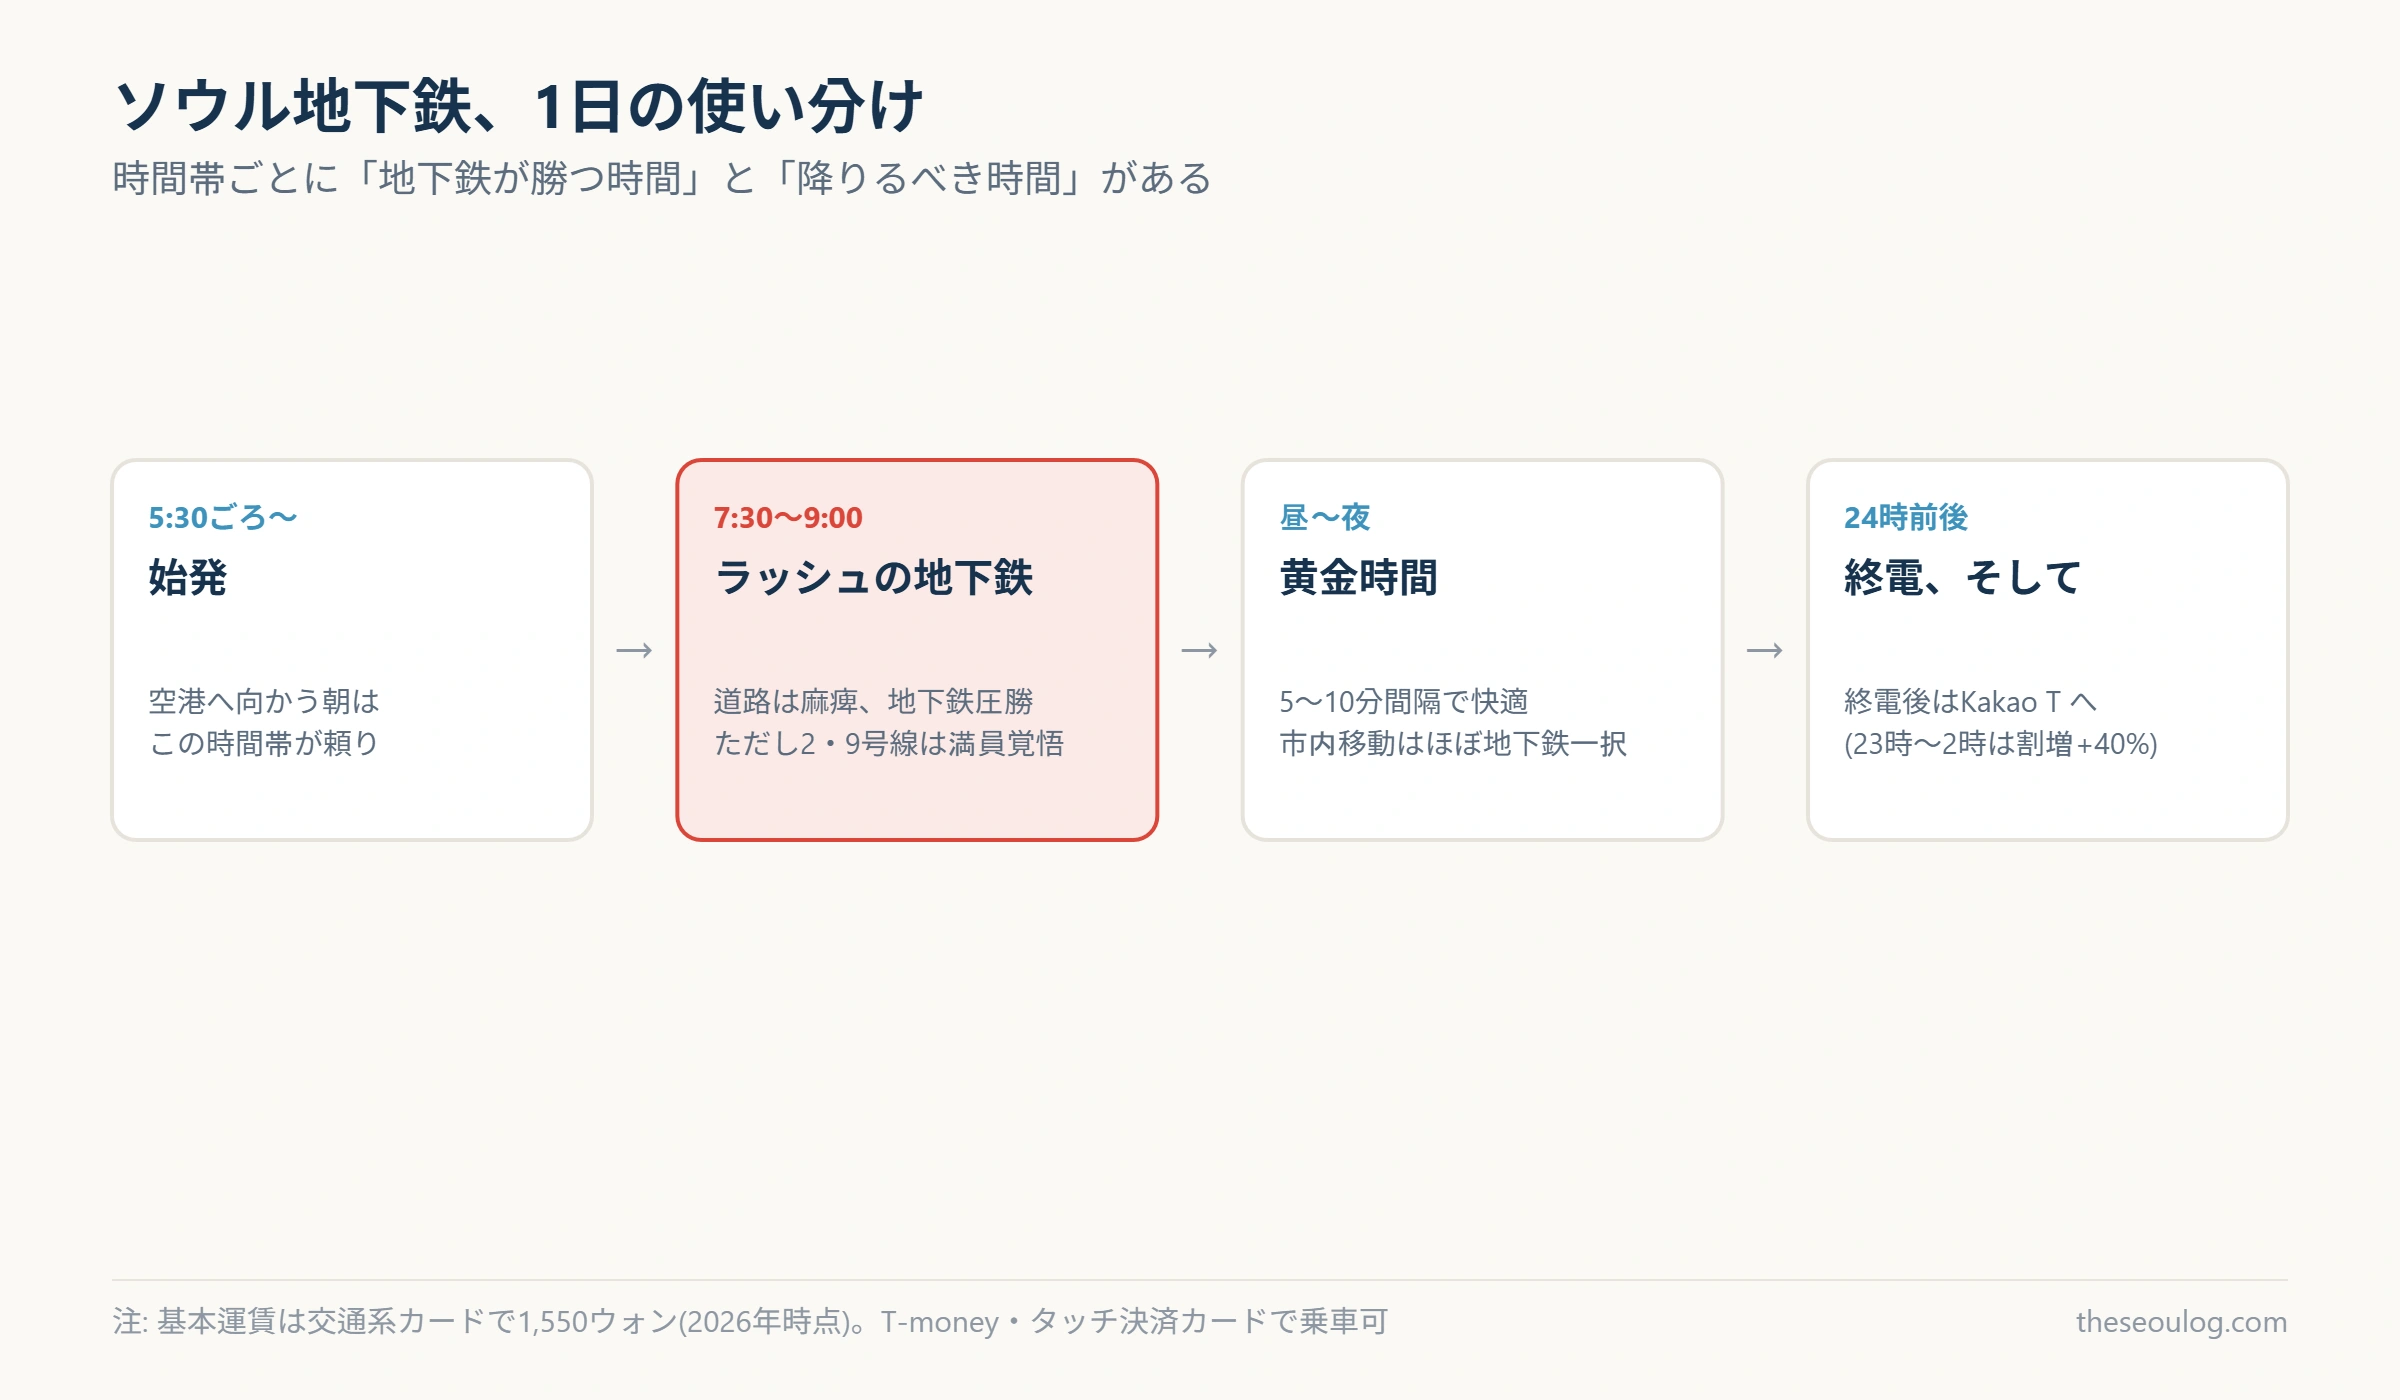This screenshot has height=1400, width=2400.
Task: Click the 黄金時間 card heading
Action: click(x=1358, y=577)
